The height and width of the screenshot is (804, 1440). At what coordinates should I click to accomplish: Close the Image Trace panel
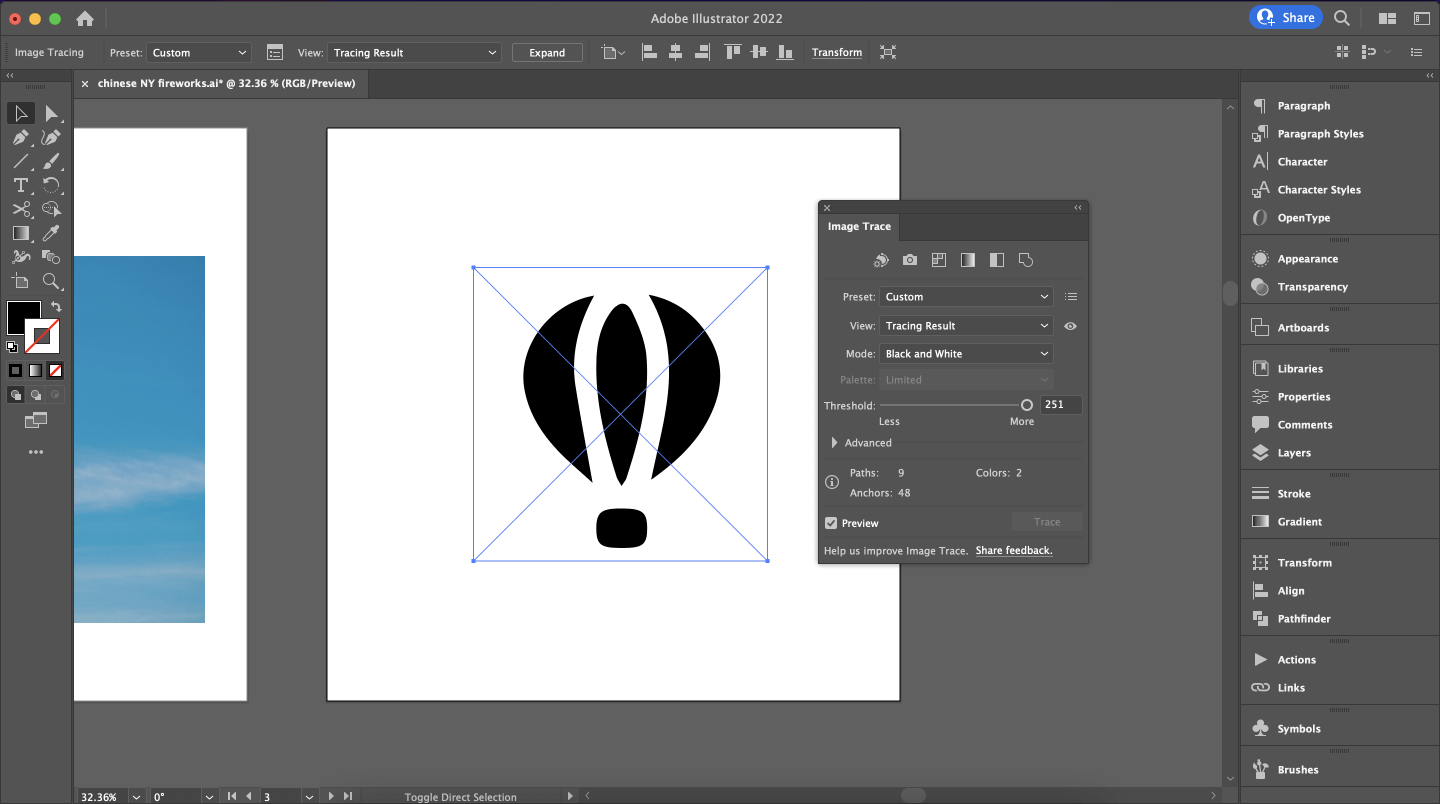click(827, 208)
